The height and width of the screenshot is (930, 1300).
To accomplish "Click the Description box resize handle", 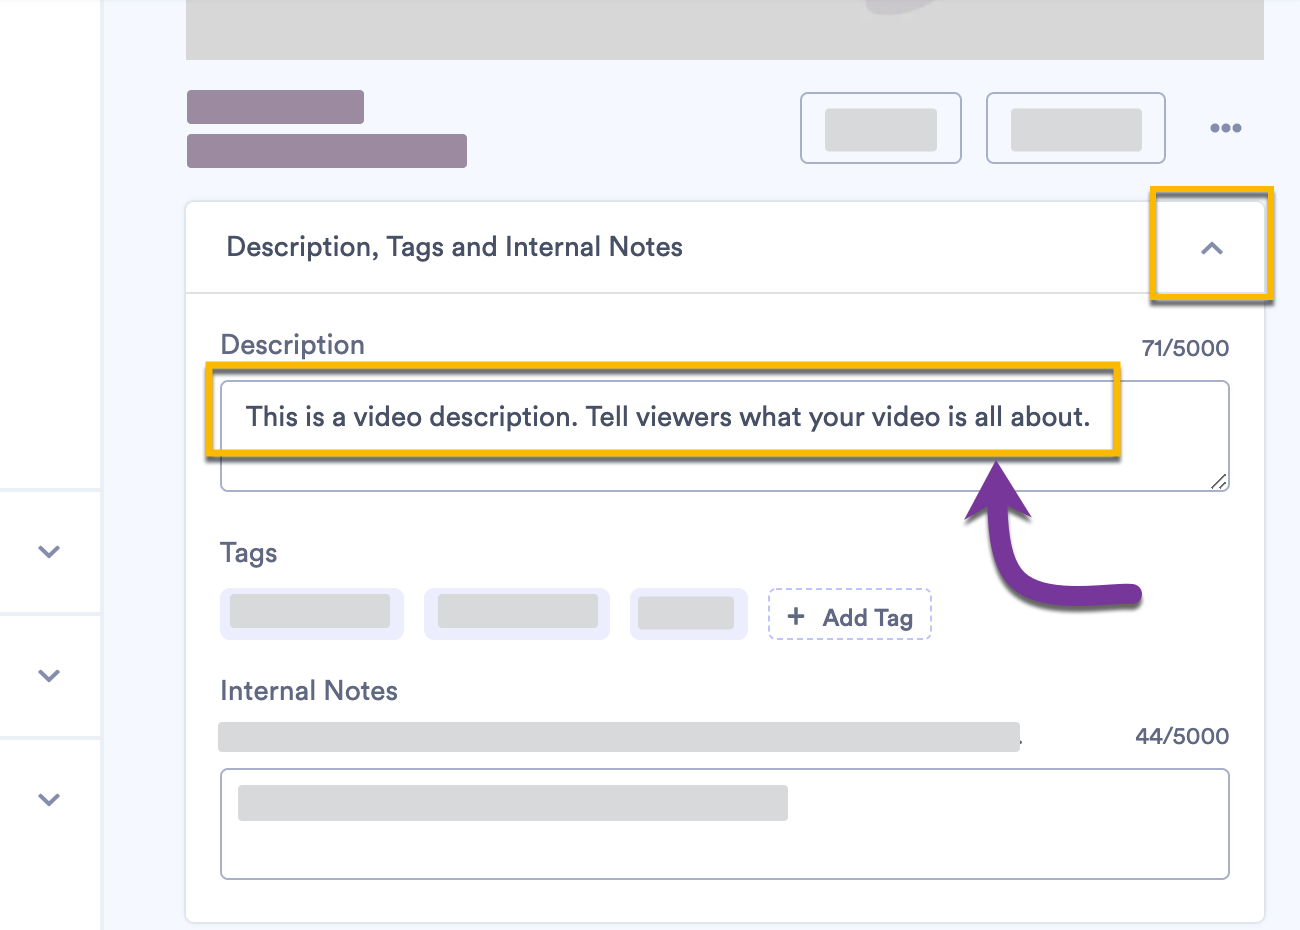I will (1218, 481).
